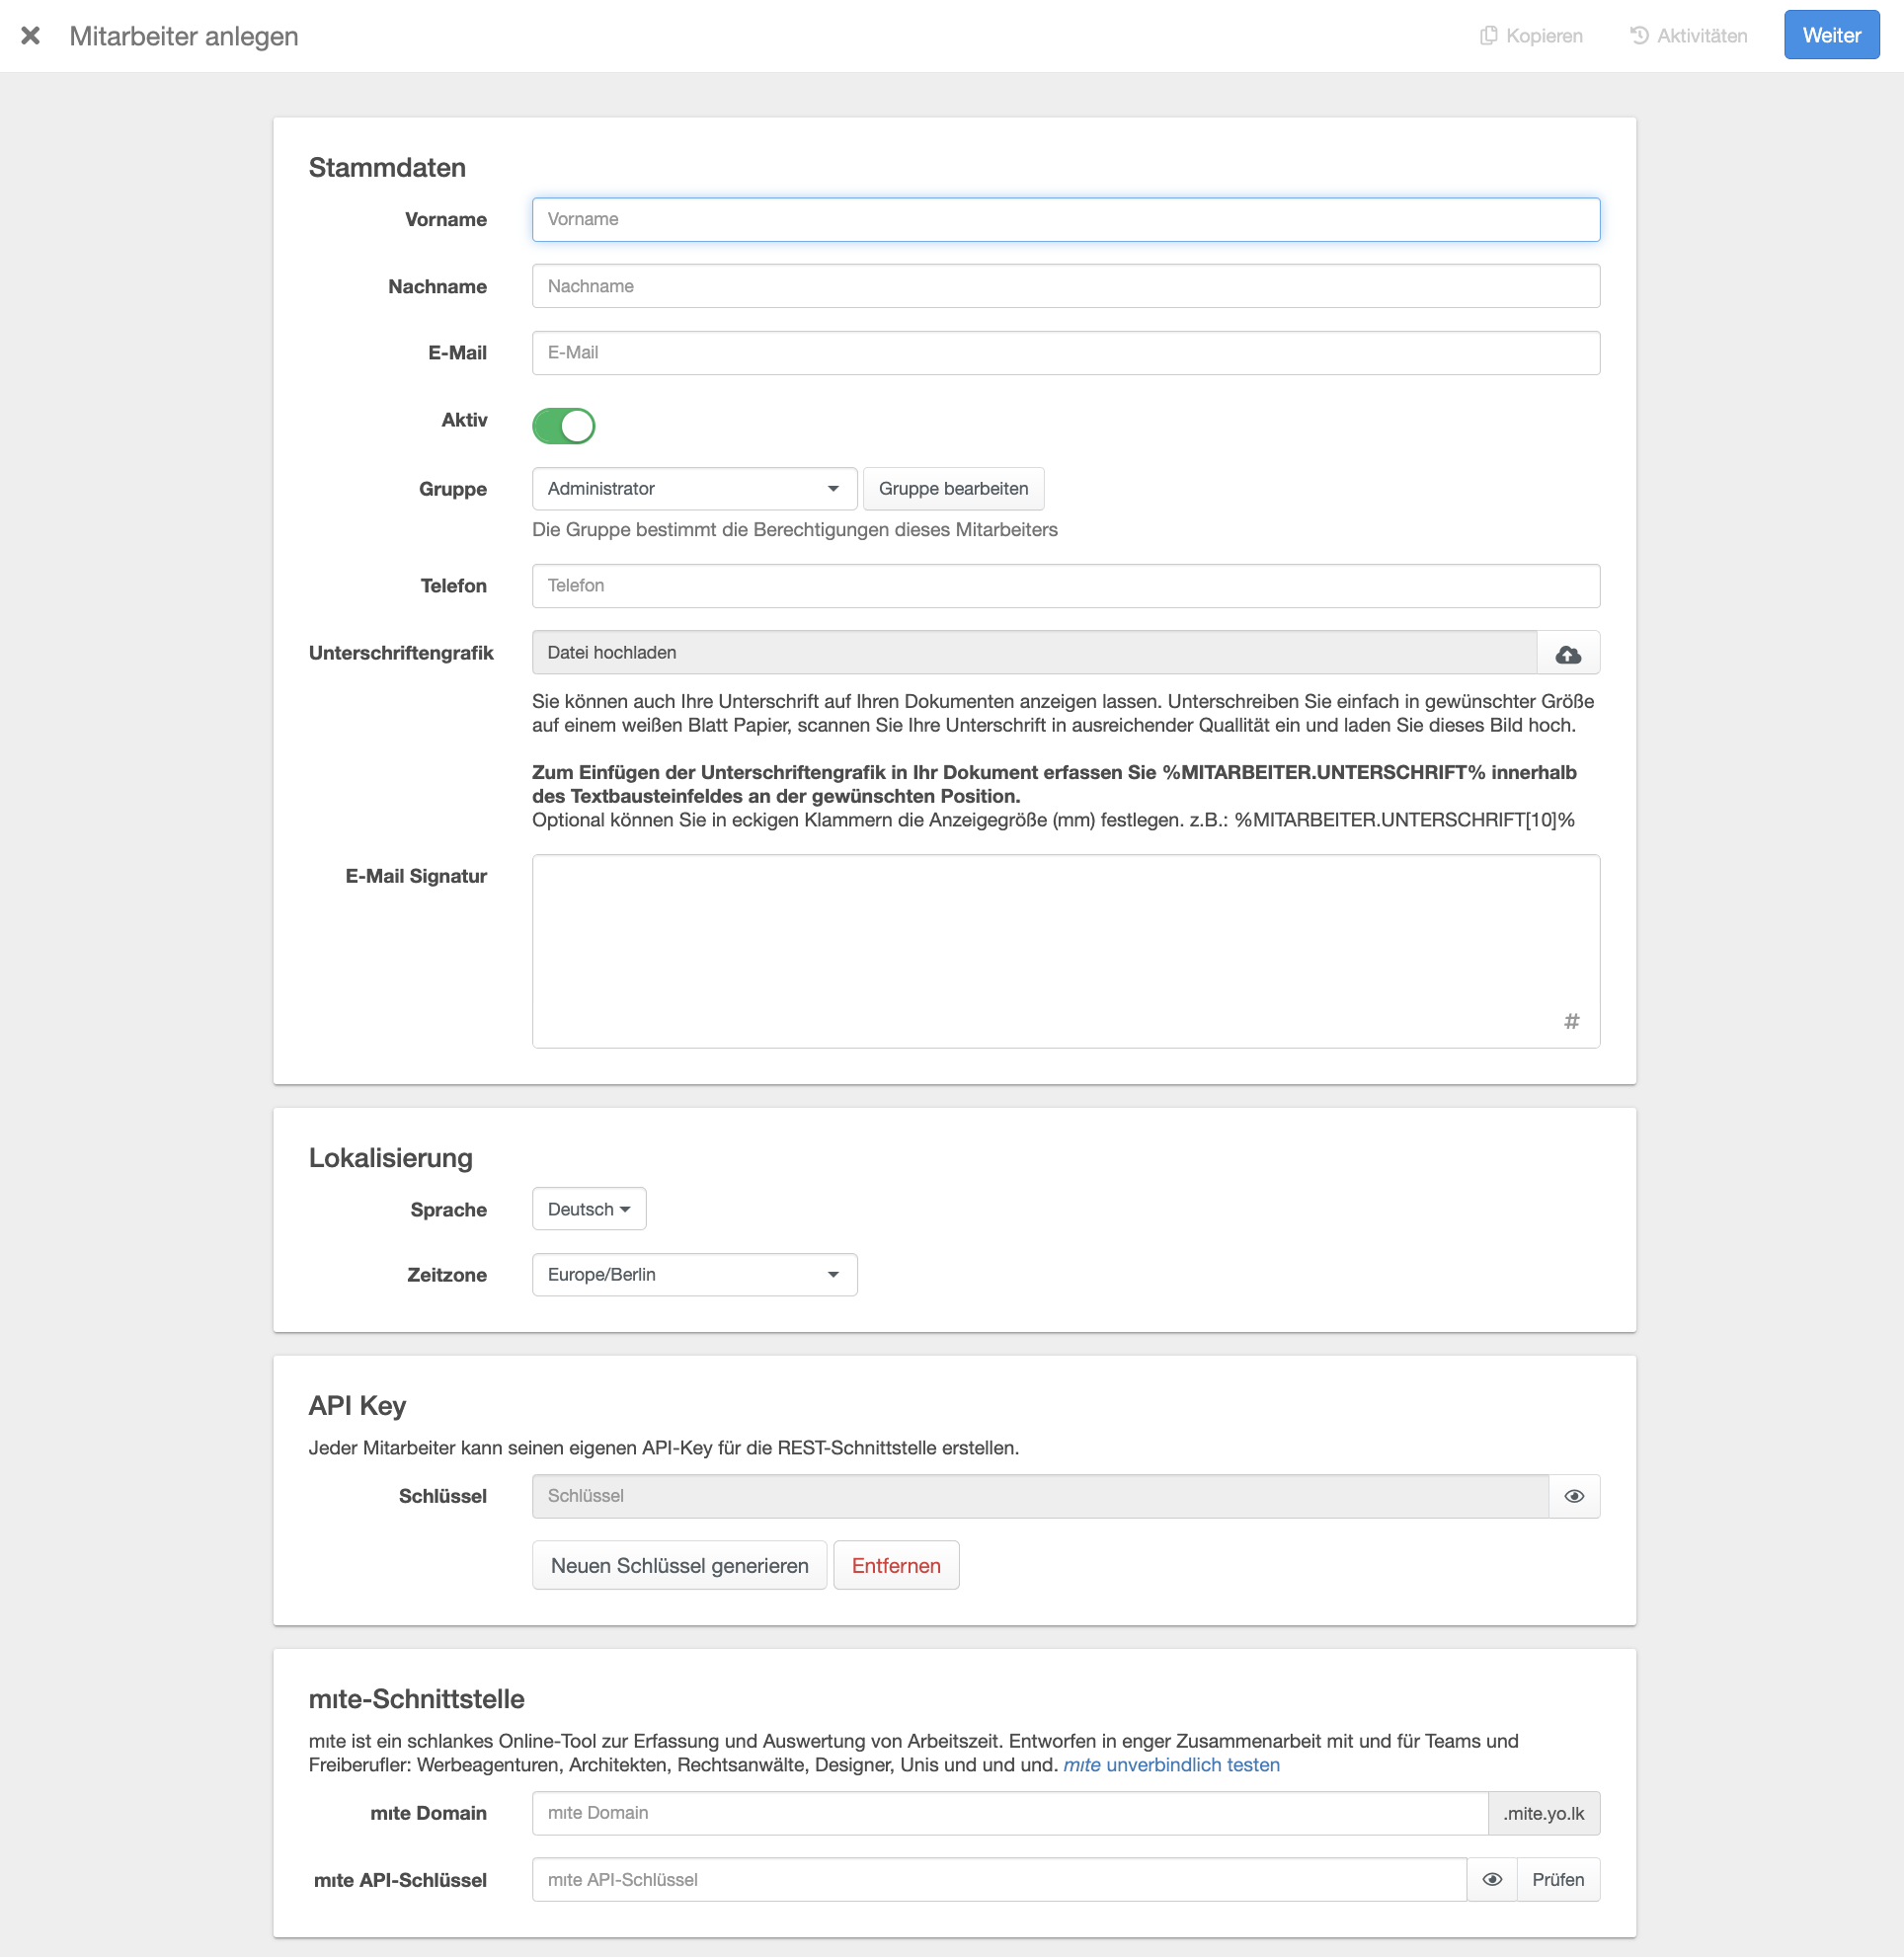1904x1957 pixels.
Task: Click the cloud upload icon for Unterschriftengrafik
Action: [x=1567, y=653]
